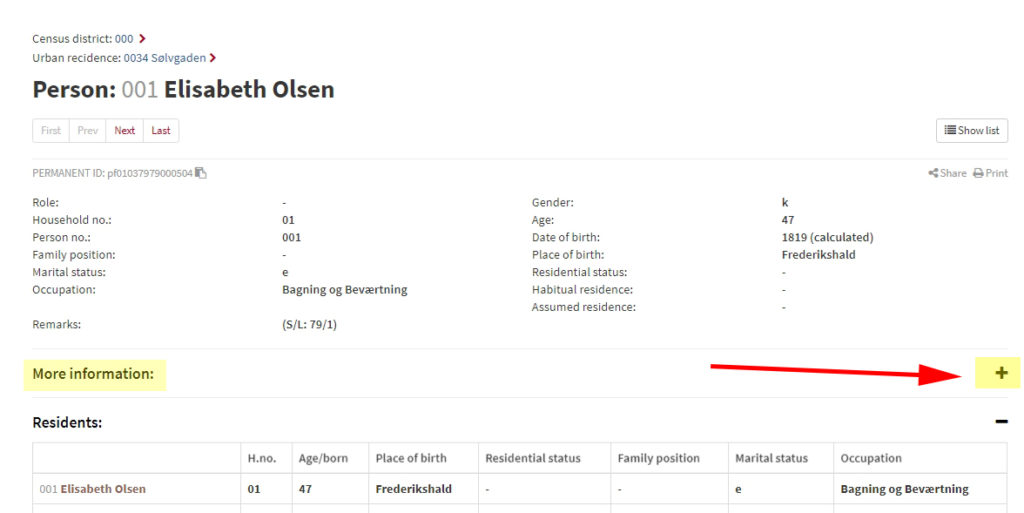Click the red chevron after Sølvgaden
The height and width of the screenshot is (513, 1024).
coord(213,58)
